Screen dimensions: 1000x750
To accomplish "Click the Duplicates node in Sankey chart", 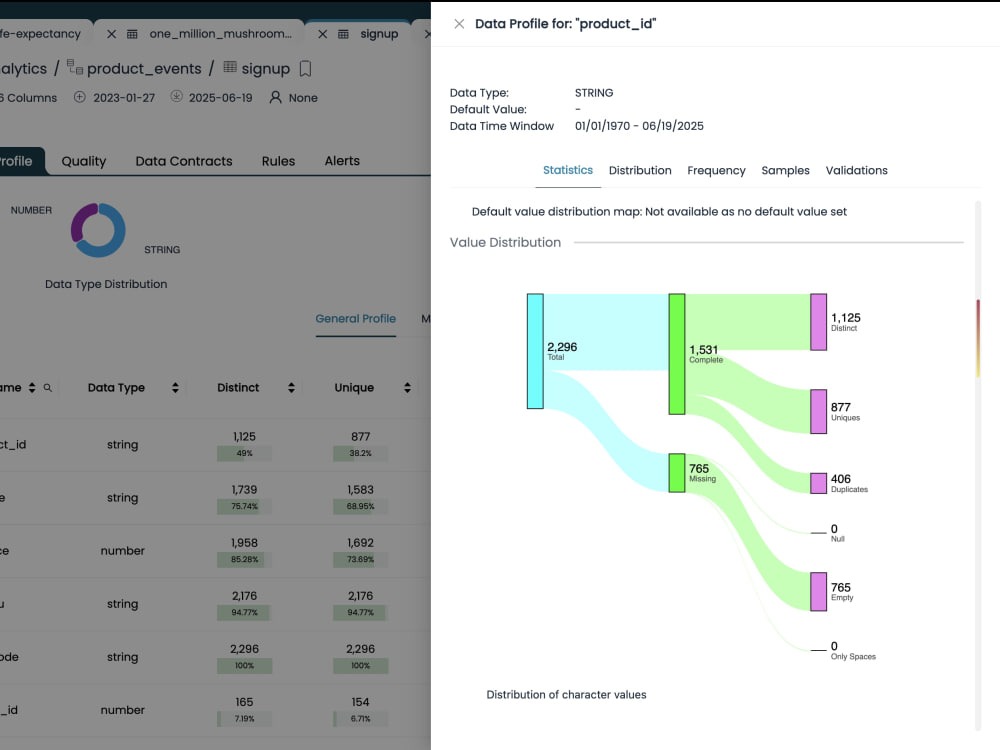I will pos(818,483).
